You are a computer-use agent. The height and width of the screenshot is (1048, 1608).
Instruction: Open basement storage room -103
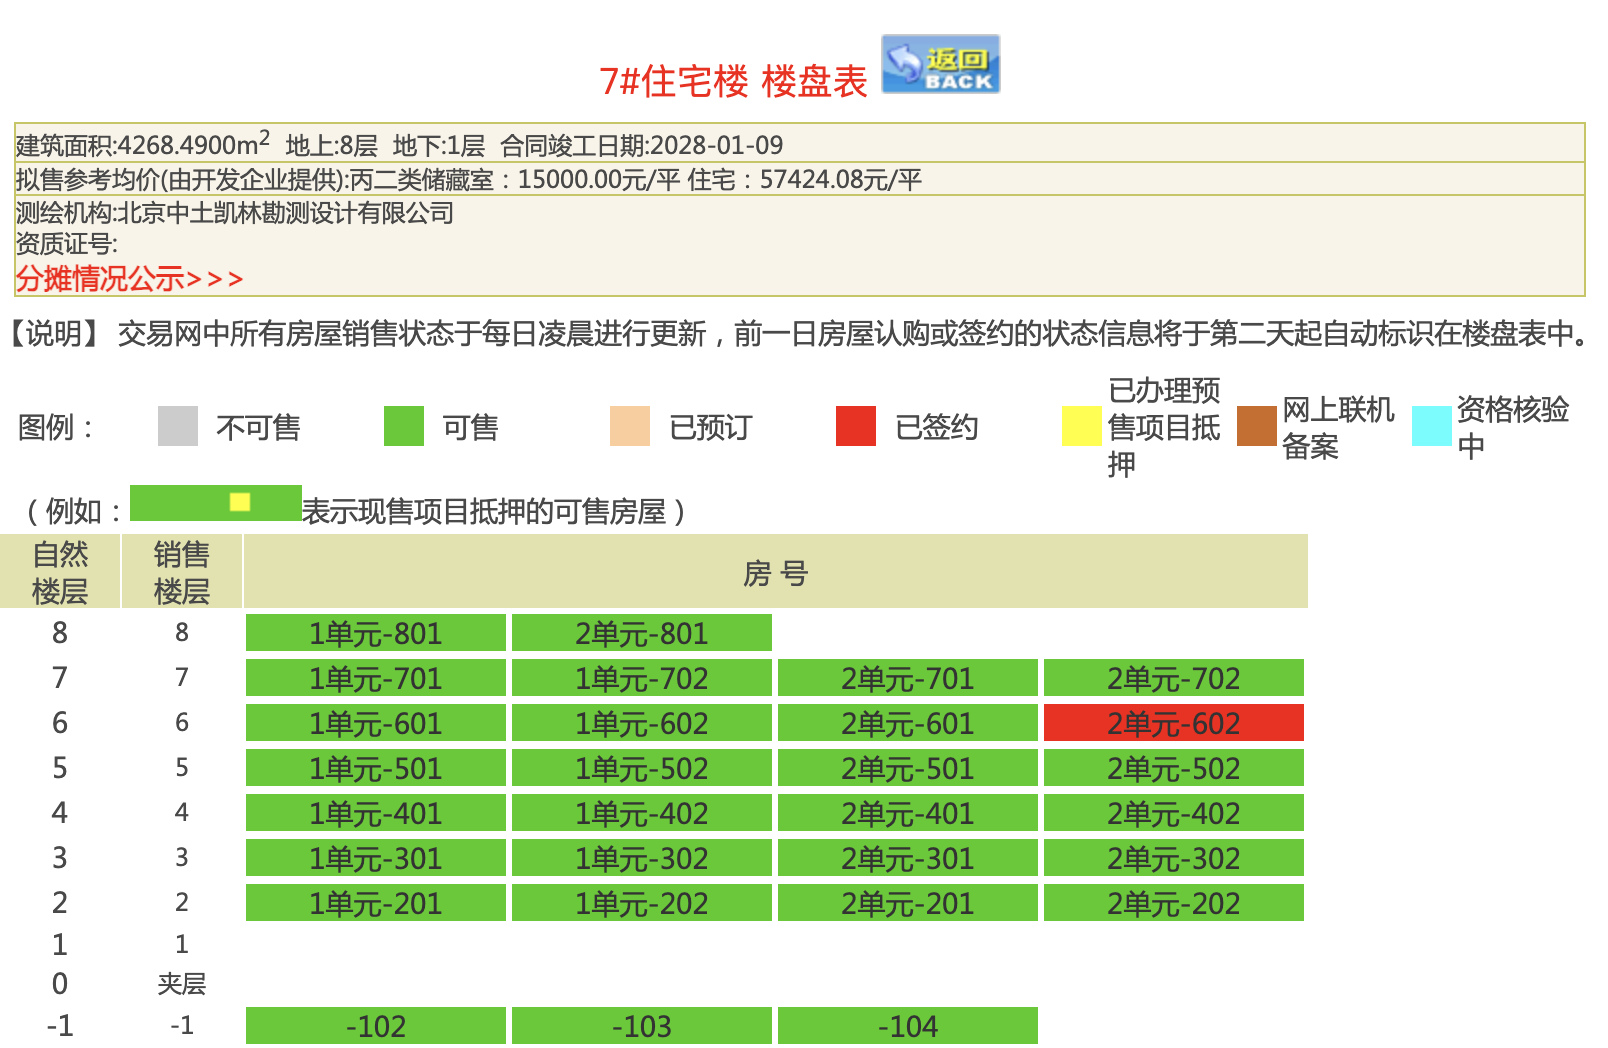[642, 1026]
